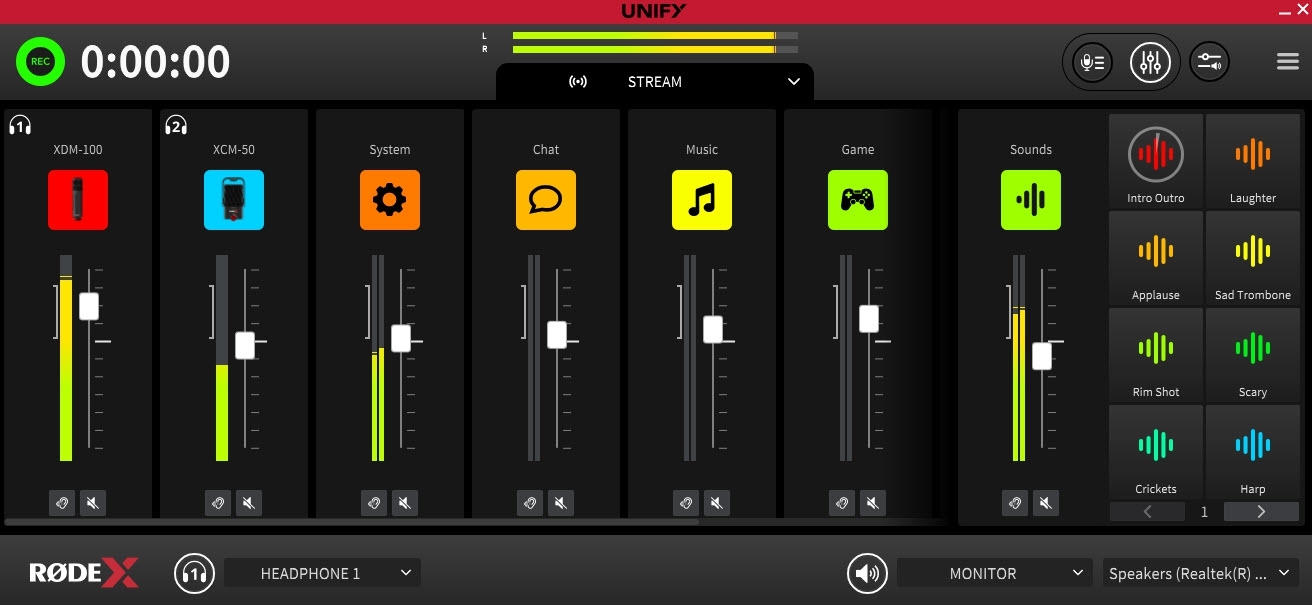Click the red XDM-100 microphone channel icon
Screen dimensions: 1312x605
(x=78, y=200)
